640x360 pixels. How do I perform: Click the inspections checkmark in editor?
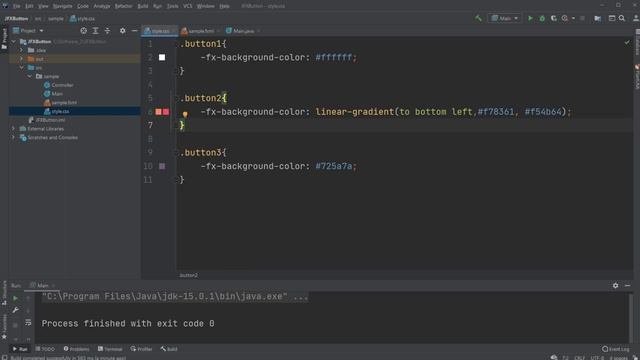(x=627, y=42)
